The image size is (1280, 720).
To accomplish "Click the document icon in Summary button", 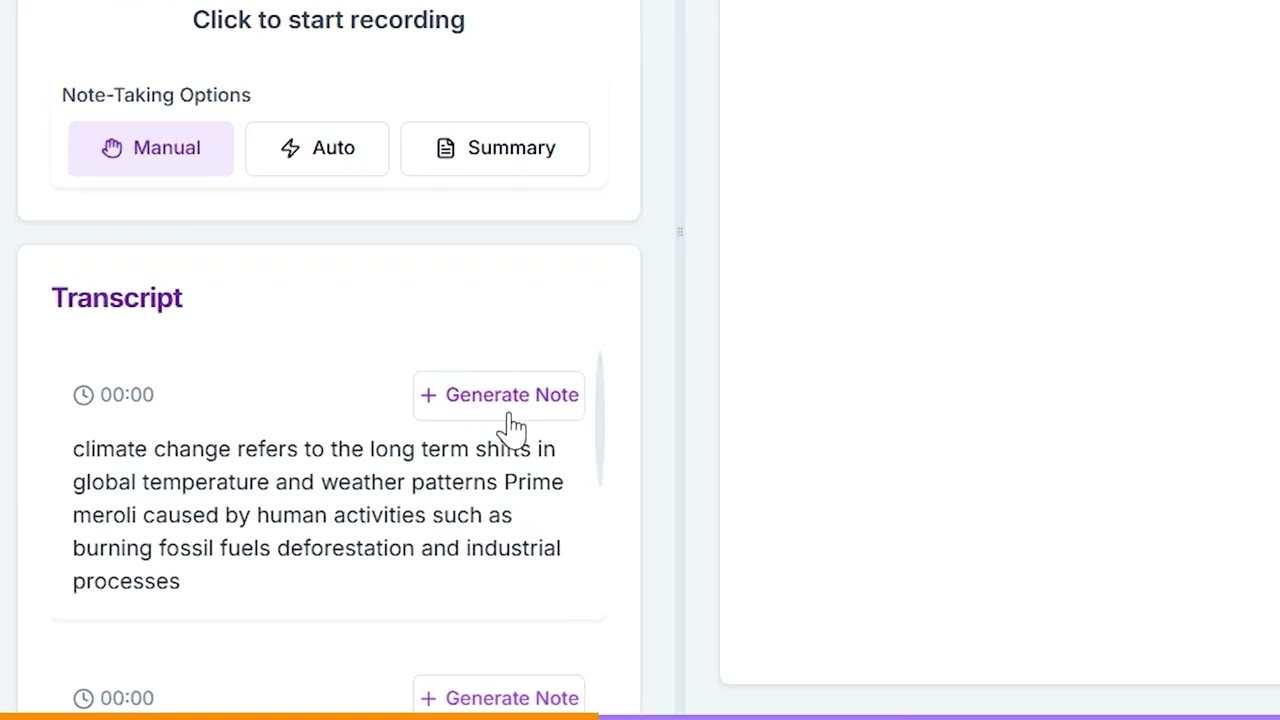I will [x=446, y=148].
